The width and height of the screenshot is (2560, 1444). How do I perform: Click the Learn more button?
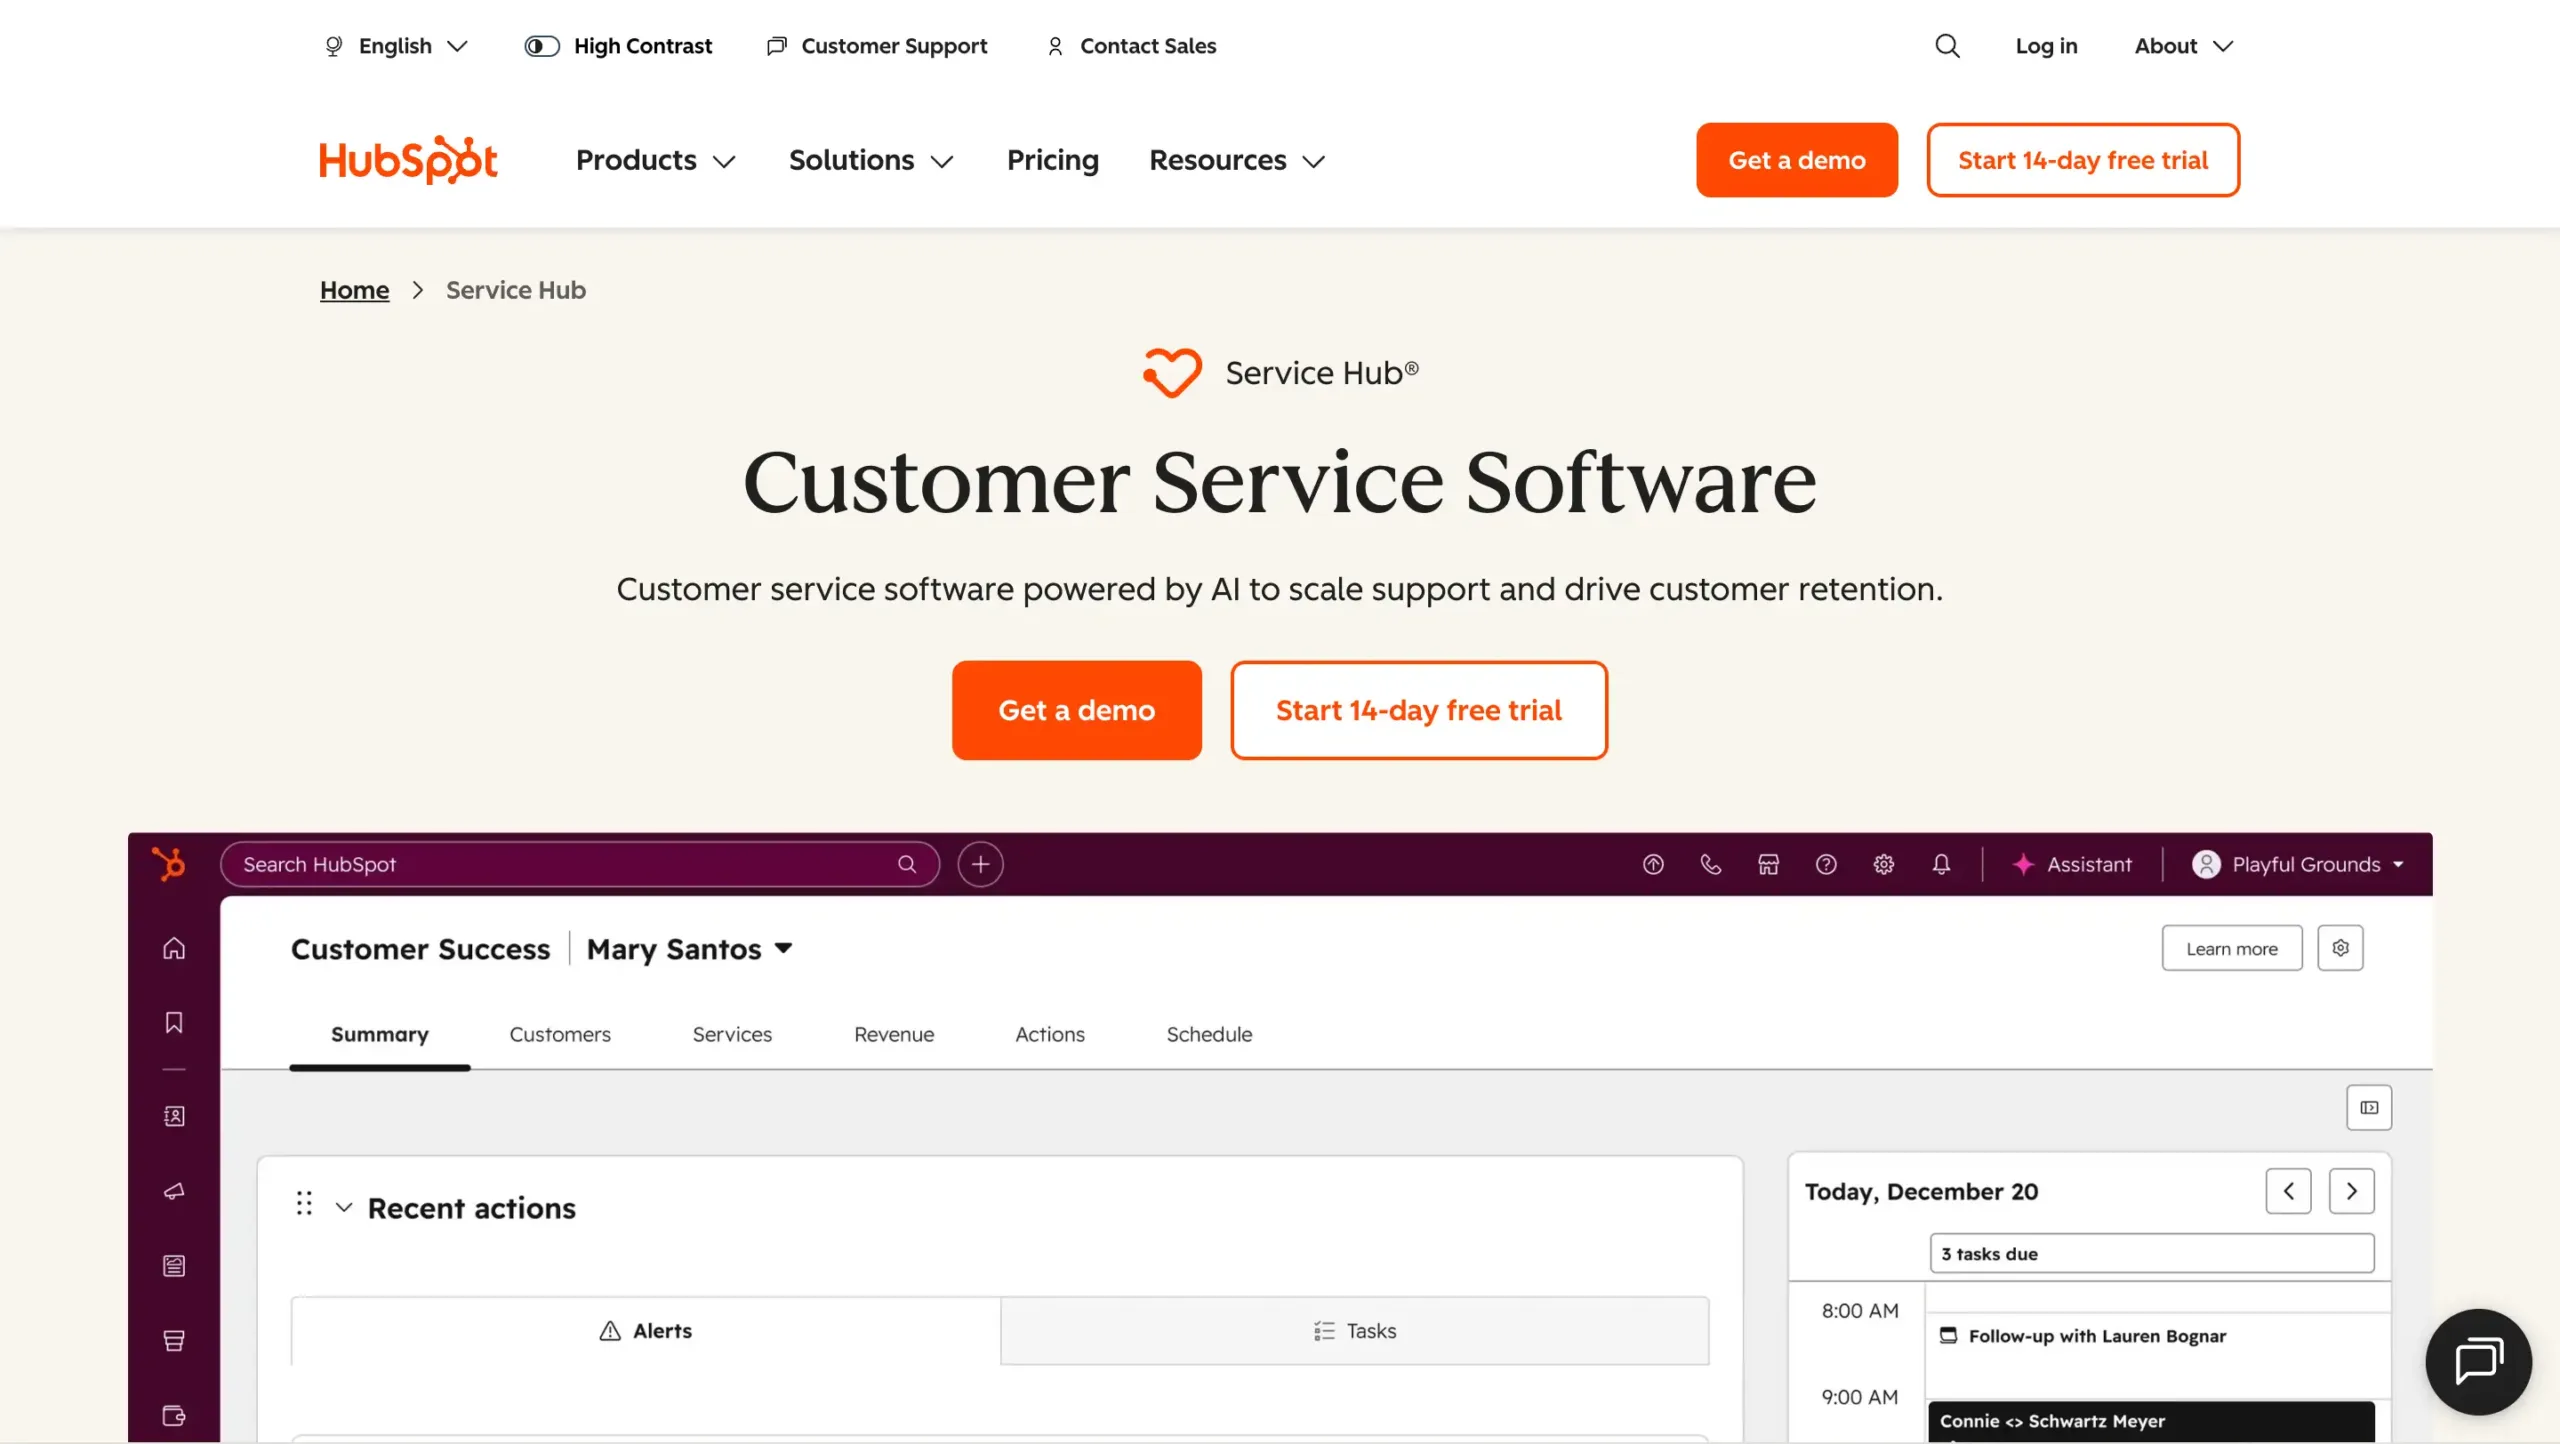coord(2232,948)
